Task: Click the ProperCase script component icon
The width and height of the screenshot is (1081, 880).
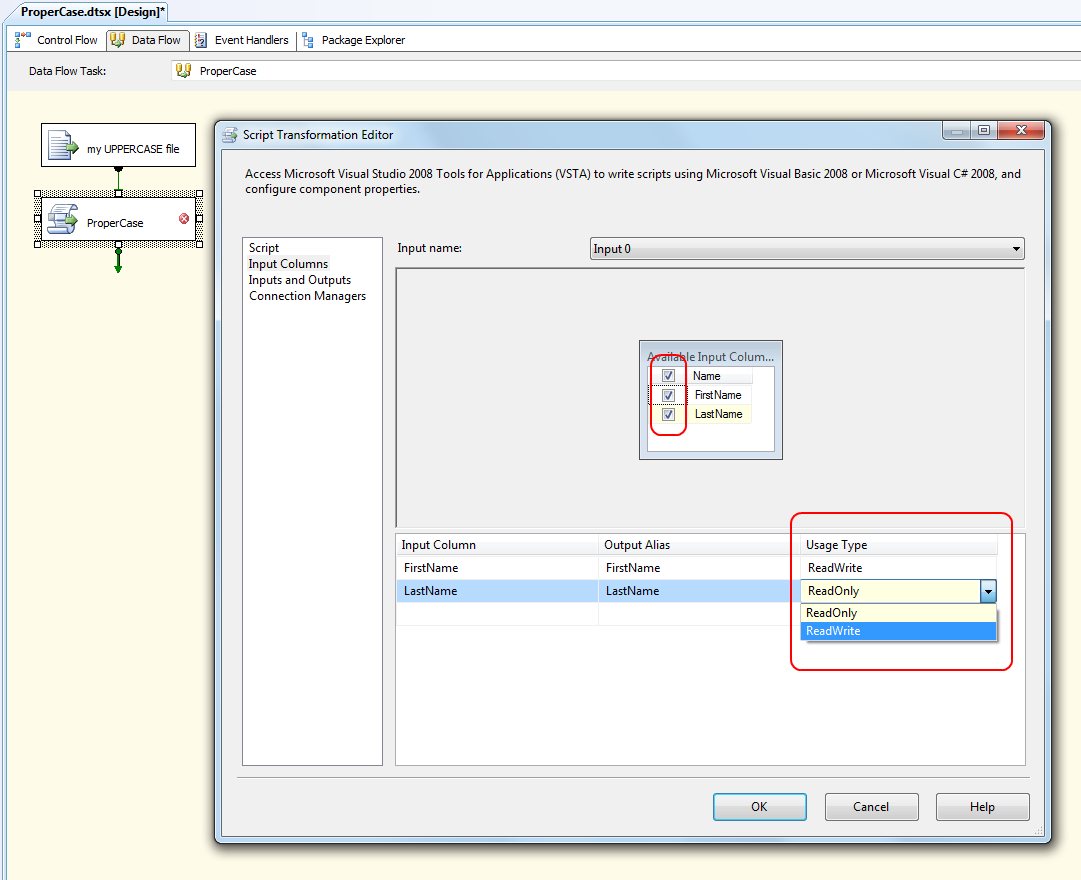Action: coord(62,219)
